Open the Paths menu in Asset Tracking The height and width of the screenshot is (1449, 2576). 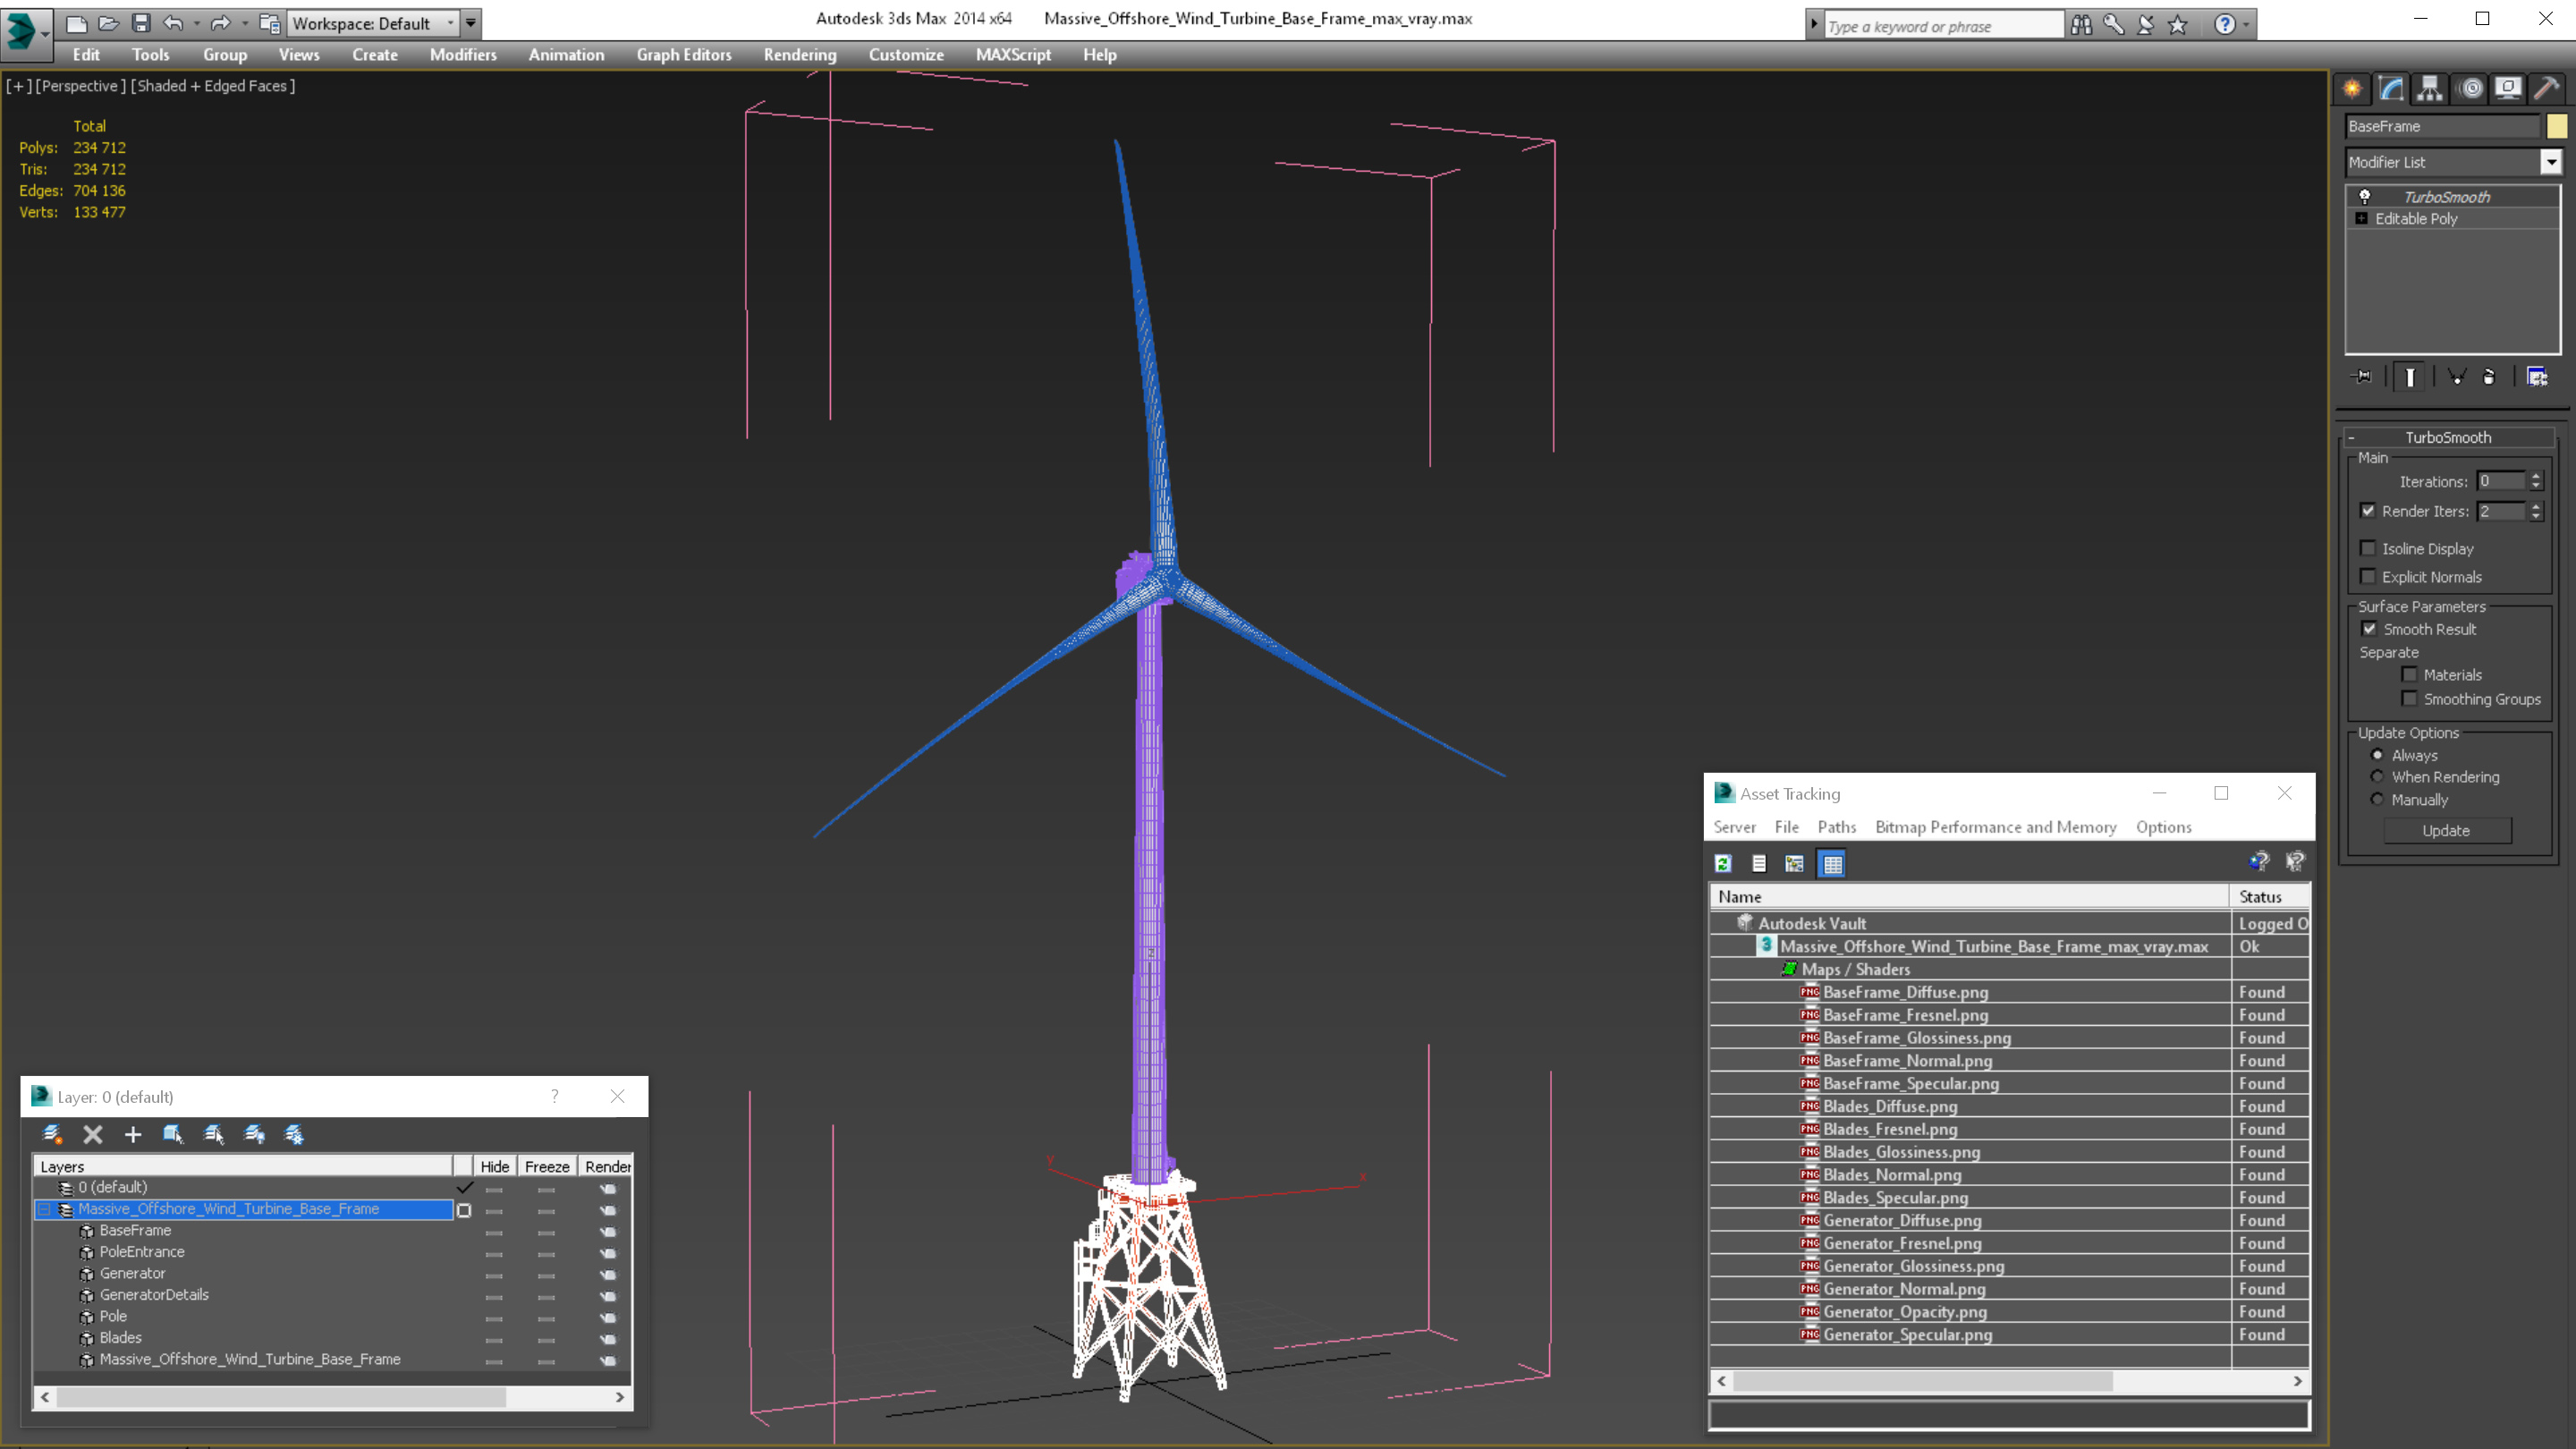tap(1836, 827)
